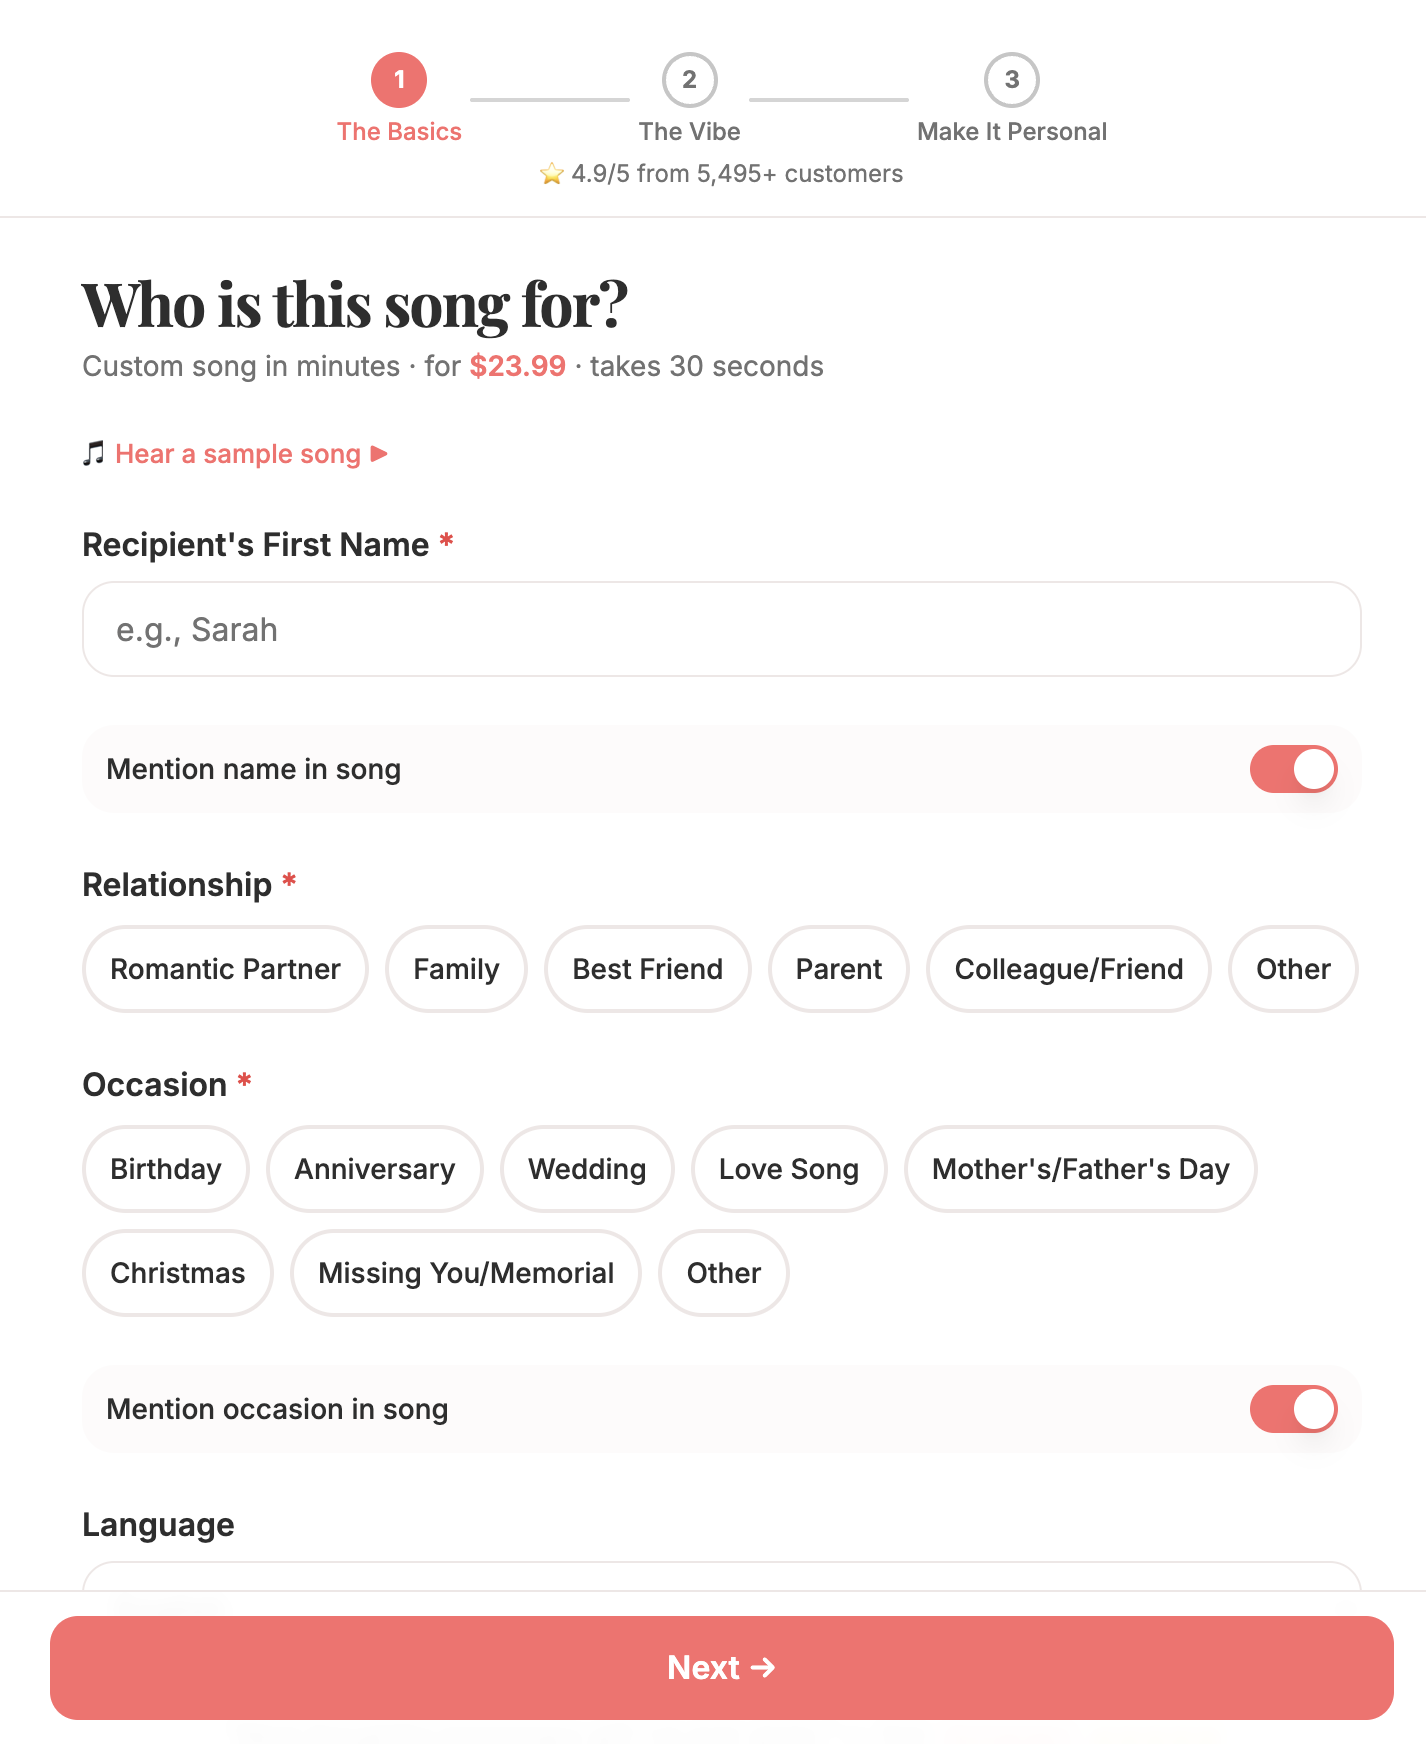Choose the 'Missing You/Memorial' occasion
1426x1744 pixels.
(x=465, y=1273)
